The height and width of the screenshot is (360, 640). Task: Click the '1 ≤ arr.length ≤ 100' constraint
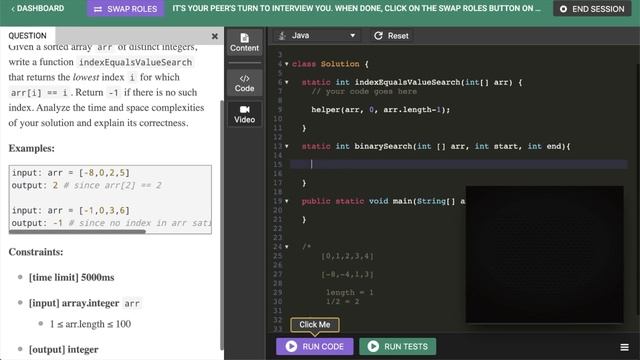pyautogui.click(x=90, y=324)
